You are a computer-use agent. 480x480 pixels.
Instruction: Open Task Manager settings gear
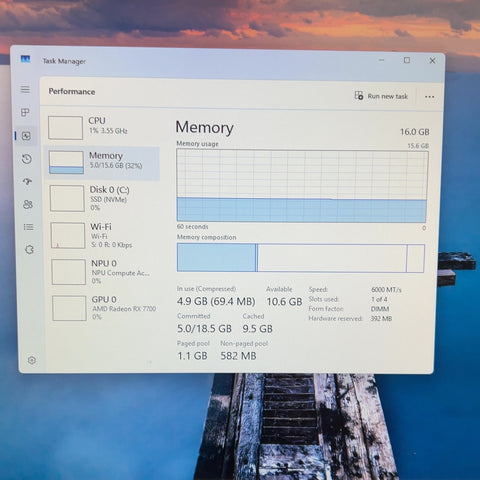point(32,360)
